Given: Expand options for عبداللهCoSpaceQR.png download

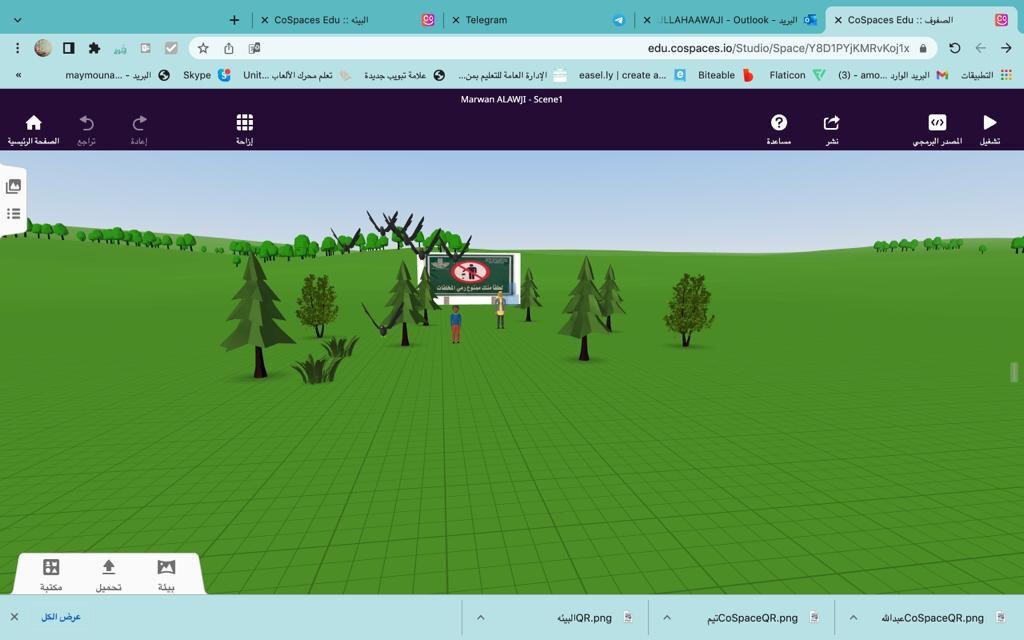Looking at the screenshot, I should pos(854,618).
